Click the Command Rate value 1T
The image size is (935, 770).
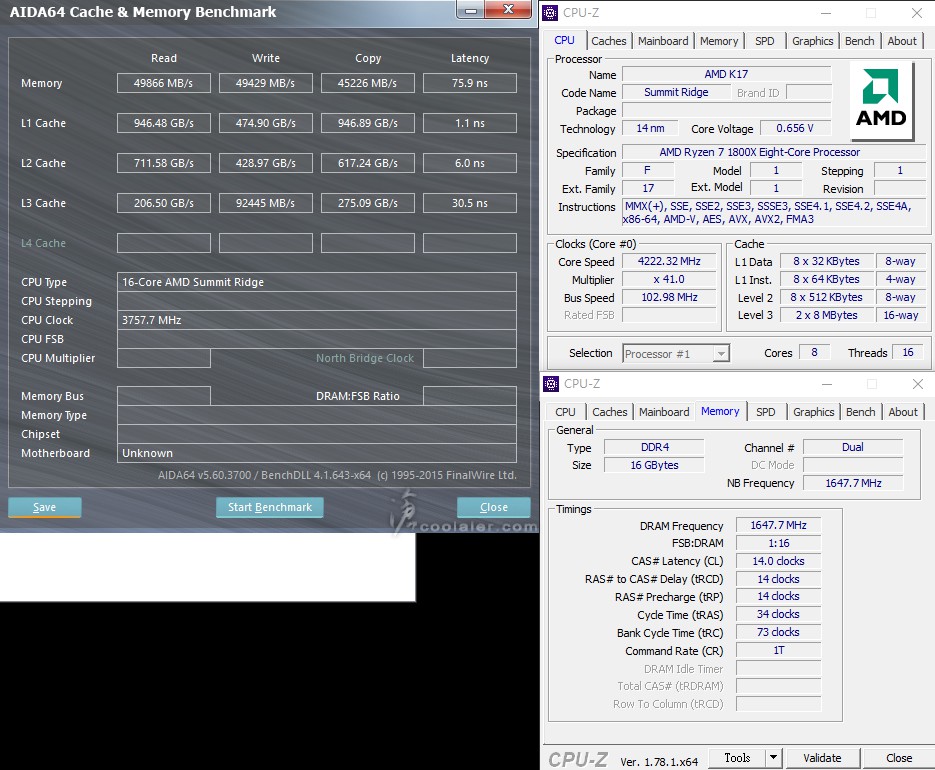[779, 650]
